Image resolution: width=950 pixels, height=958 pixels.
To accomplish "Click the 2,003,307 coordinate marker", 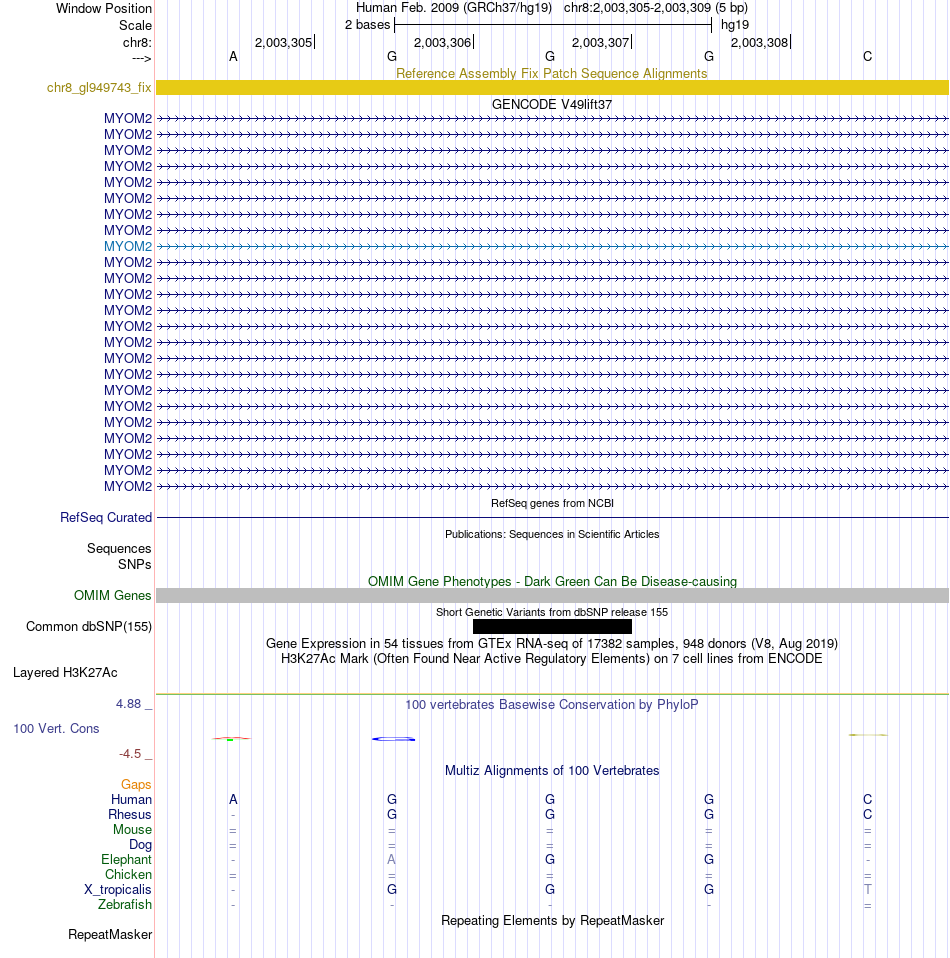I will [601, 43].
